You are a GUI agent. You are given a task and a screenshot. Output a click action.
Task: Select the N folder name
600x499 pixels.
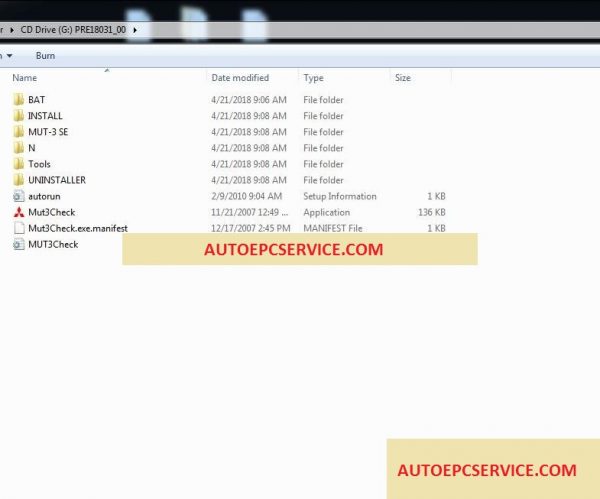pyautogui.click(x=32, y=148)
